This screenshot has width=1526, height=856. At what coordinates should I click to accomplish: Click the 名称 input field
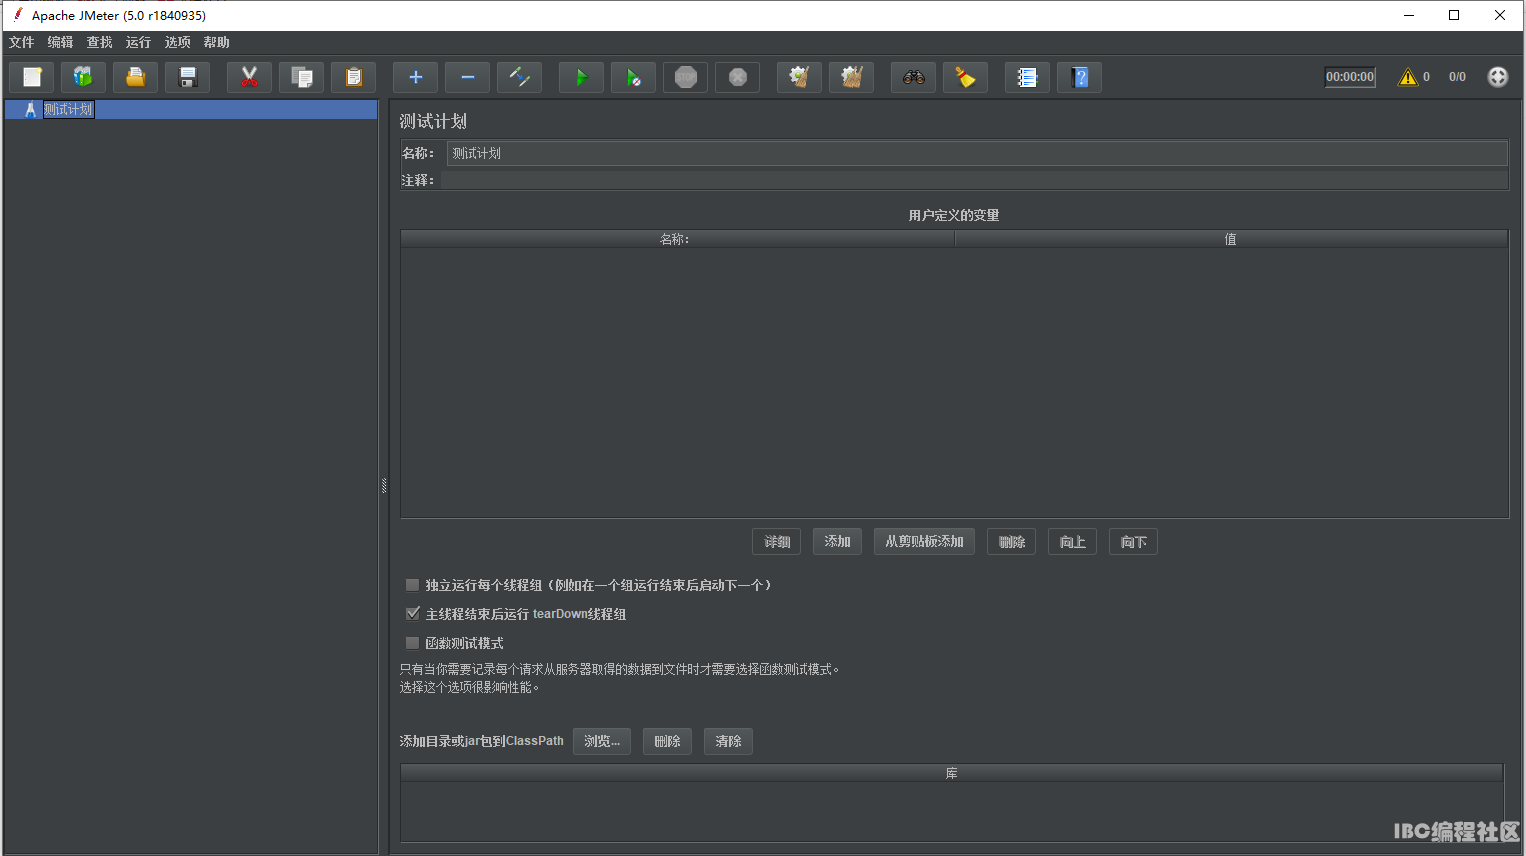pos(977,153)
